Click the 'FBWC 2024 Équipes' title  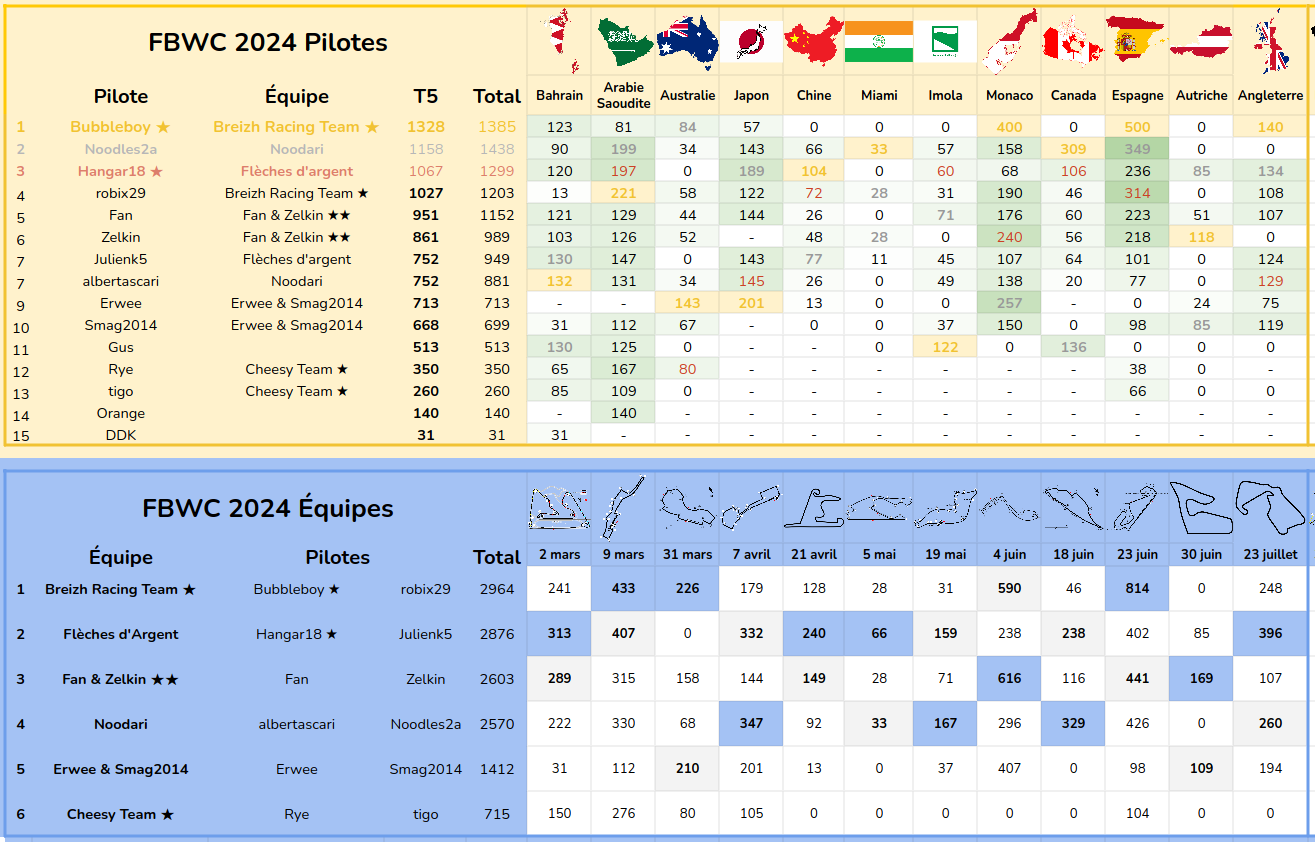(x=267, y=508)
